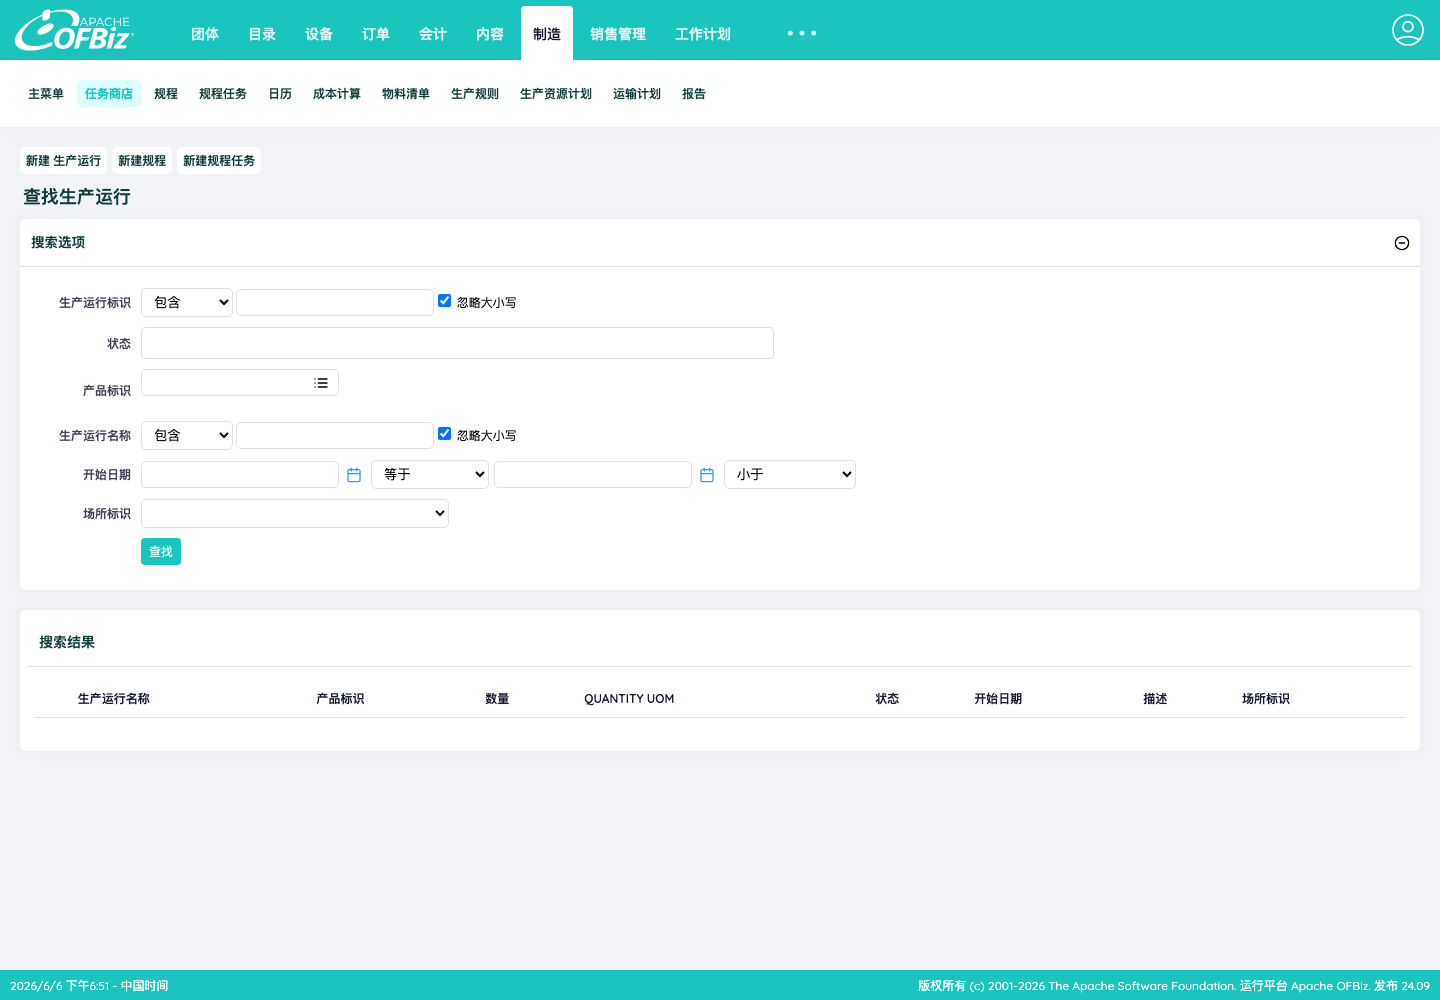Open the first 开始日期 calendar picker
The height and width of the screenshot is (1000, 1440).
tap(354, 475)
